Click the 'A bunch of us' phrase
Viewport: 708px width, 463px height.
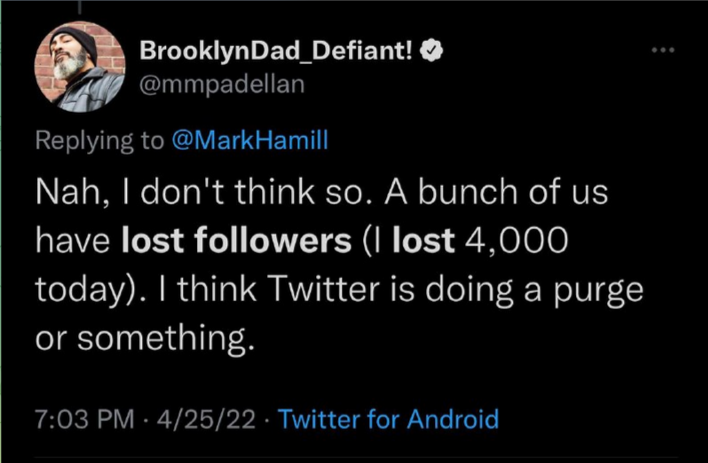[496, 192]
